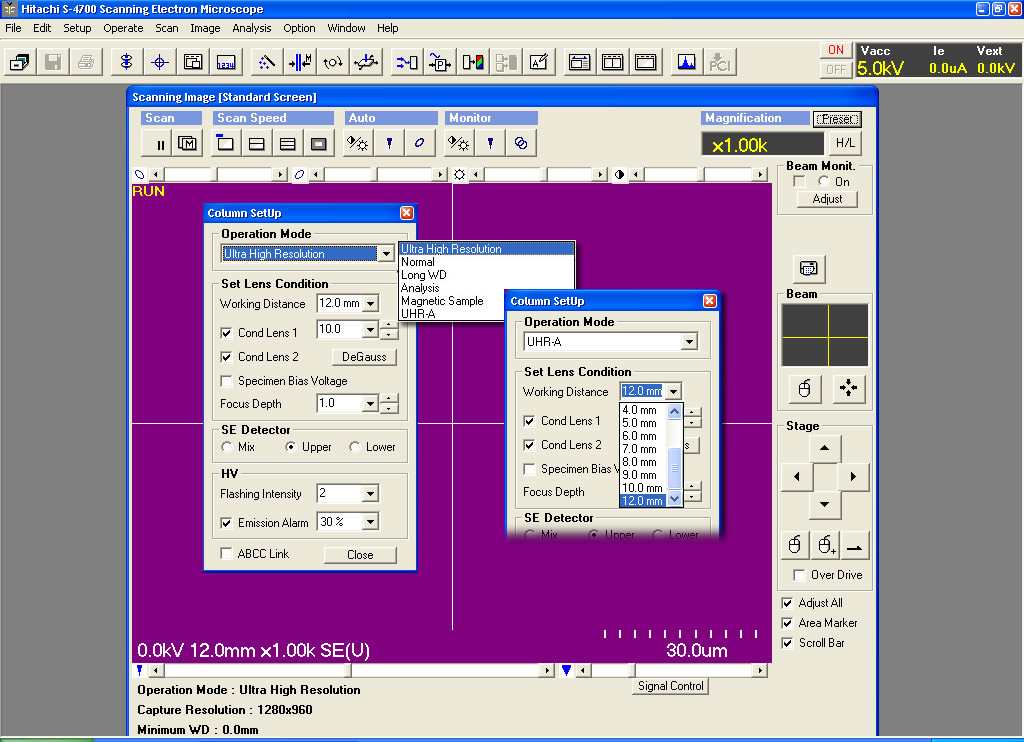
Task: Click the PCI transfer toolbar icon
Action: click(x=720, y=63)
